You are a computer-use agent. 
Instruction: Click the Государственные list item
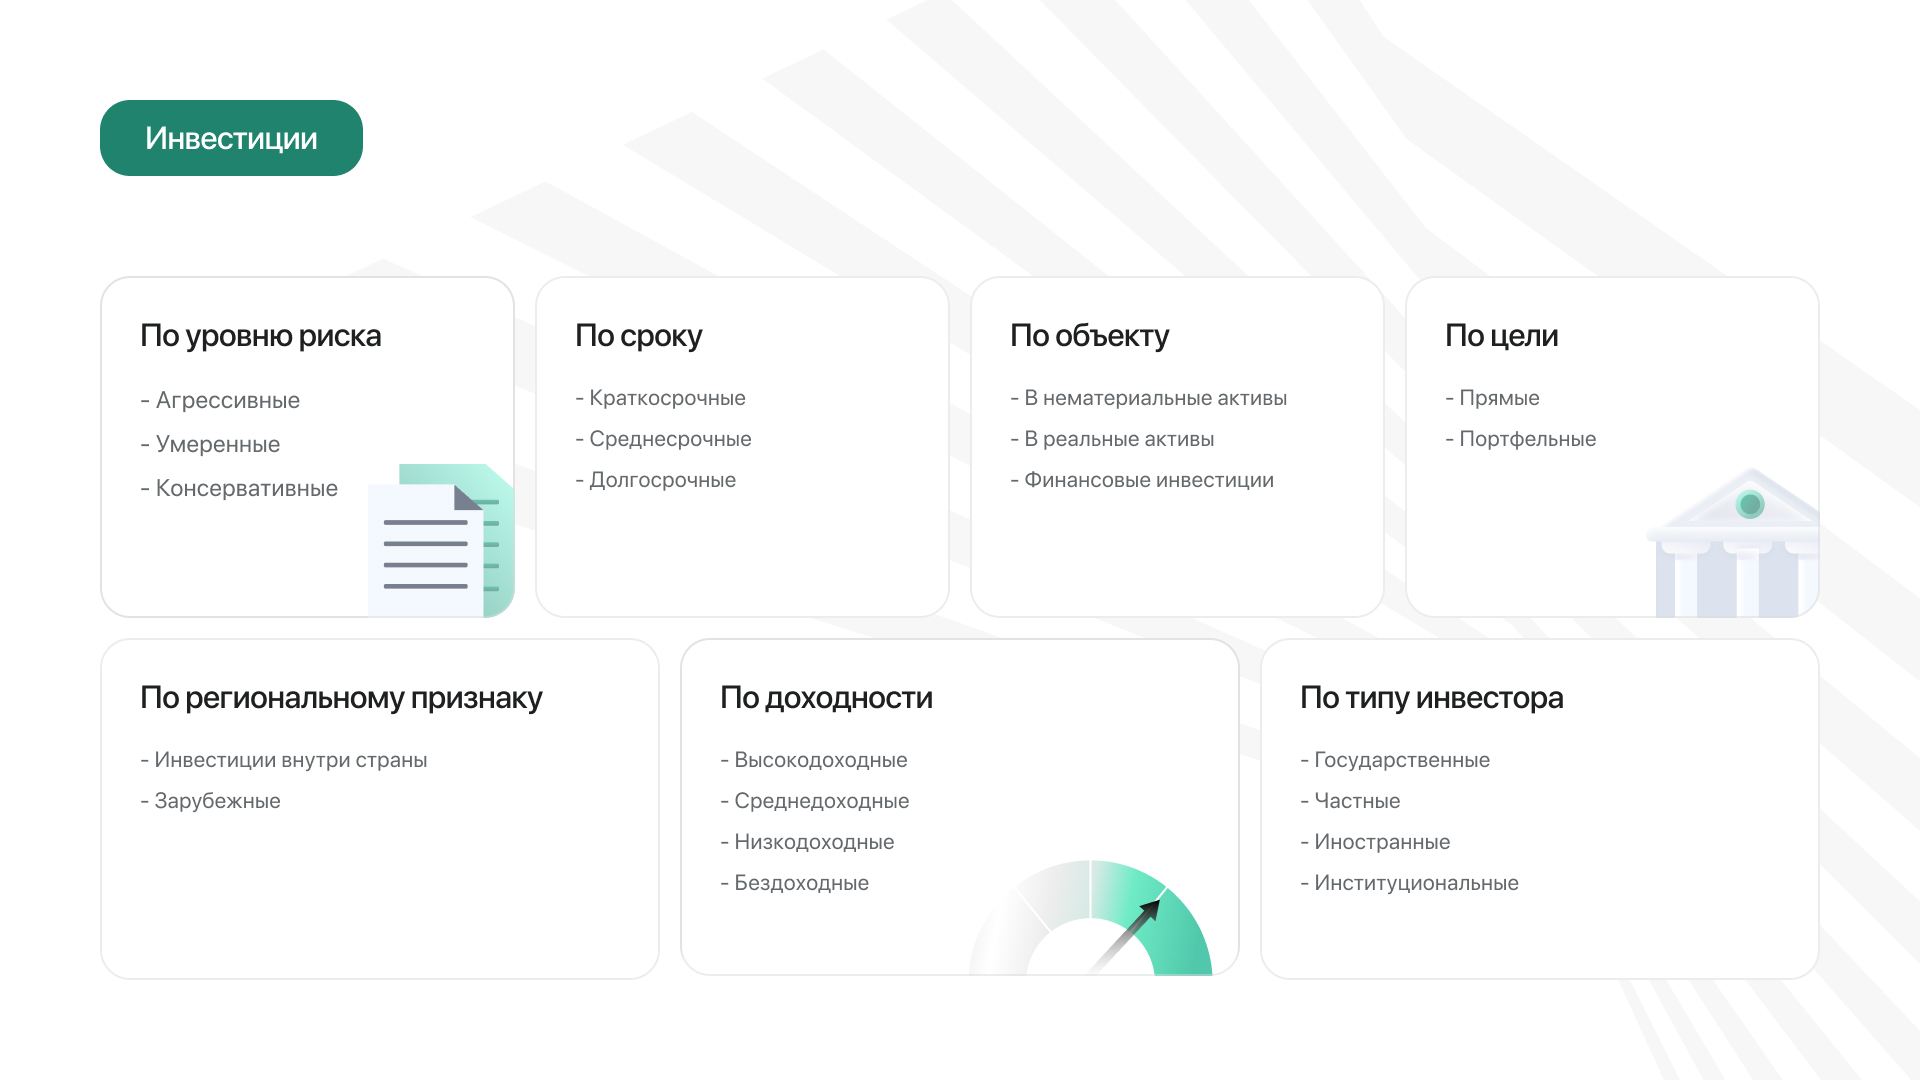(1395, 760)
